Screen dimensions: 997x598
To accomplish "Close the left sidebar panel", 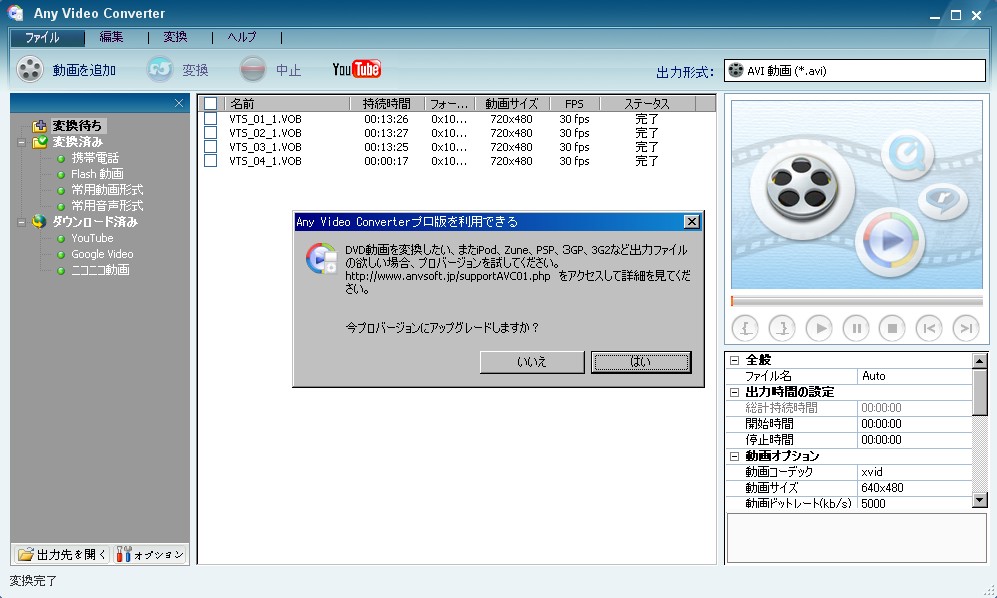I will pos(179,103).
